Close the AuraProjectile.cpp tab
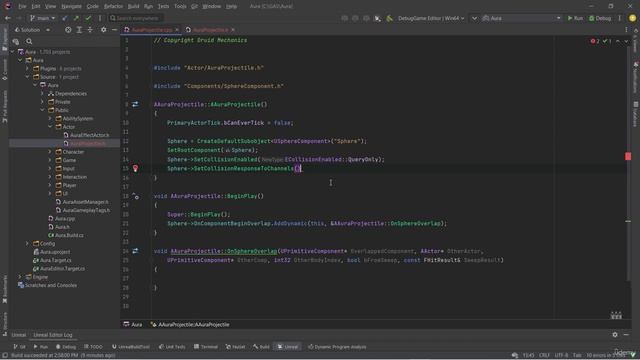The image size is (640, 360). [177, 30]
